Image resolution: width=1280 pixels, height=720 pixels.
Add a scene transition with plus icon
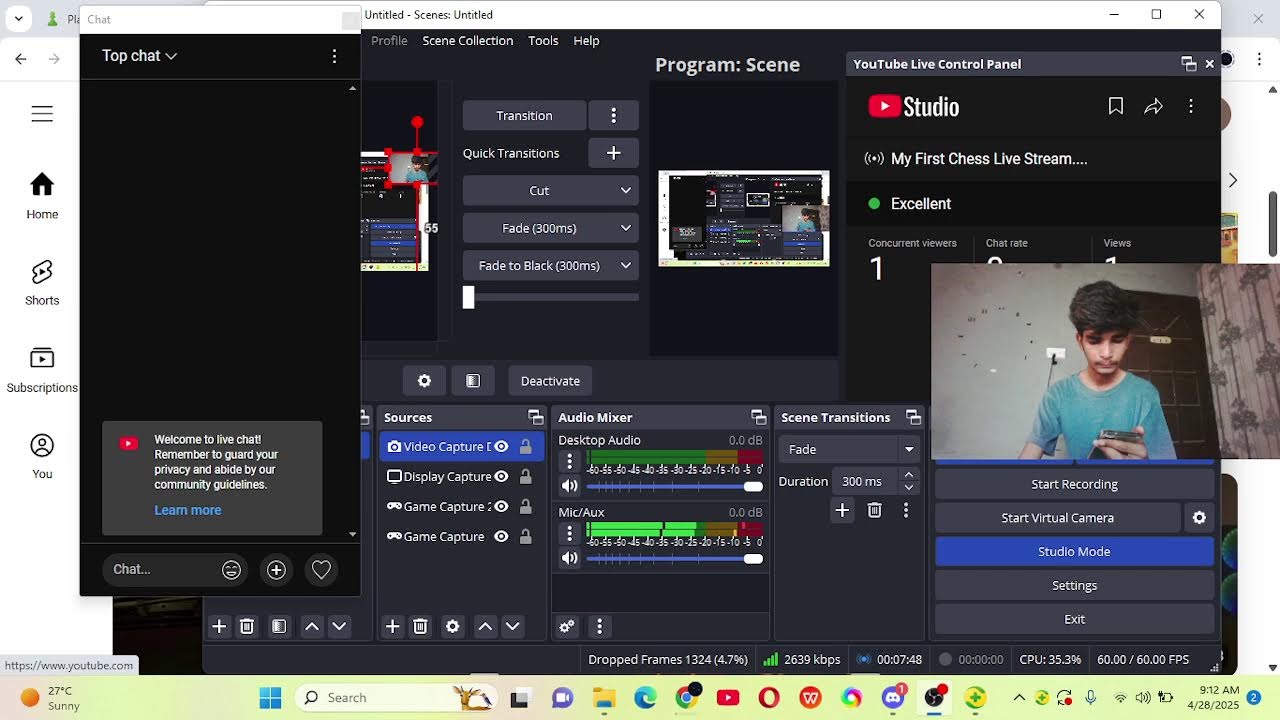pyautogui.click(x=842, y=510)
